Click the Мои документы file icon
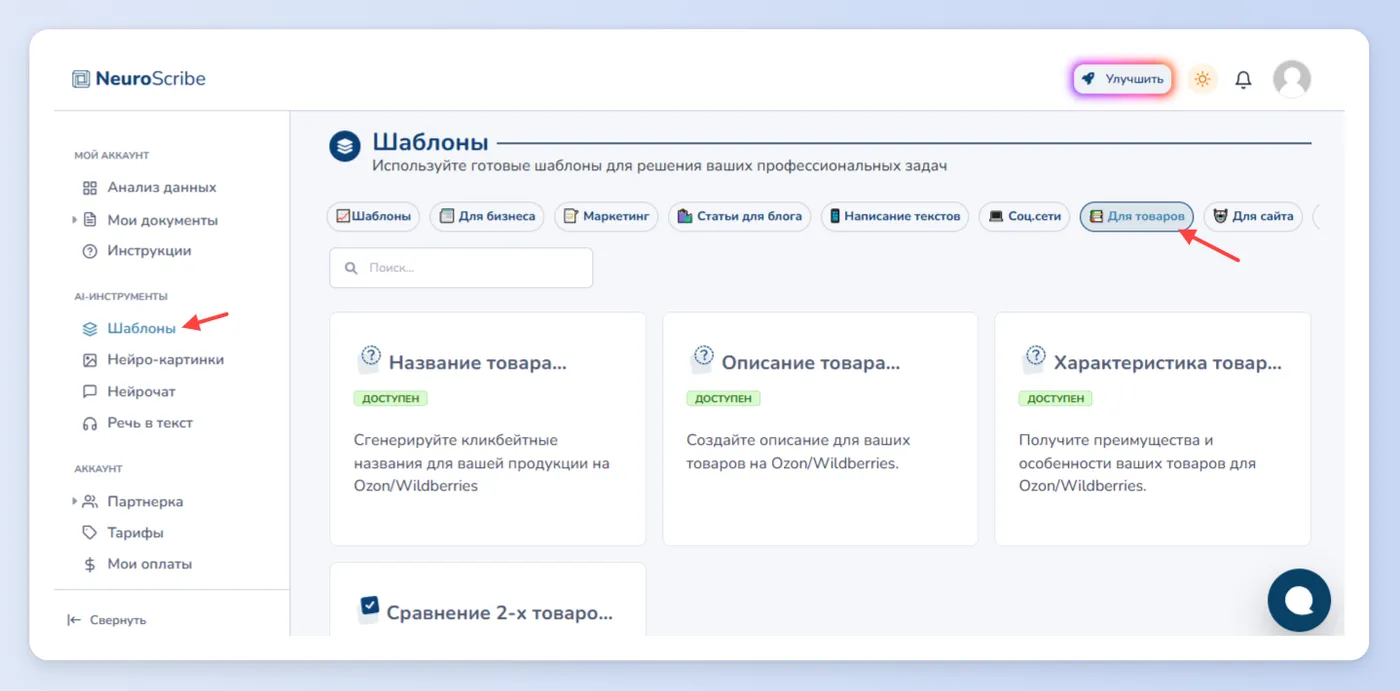This screenshot has width=1400, height=691. tap(90, 220)
